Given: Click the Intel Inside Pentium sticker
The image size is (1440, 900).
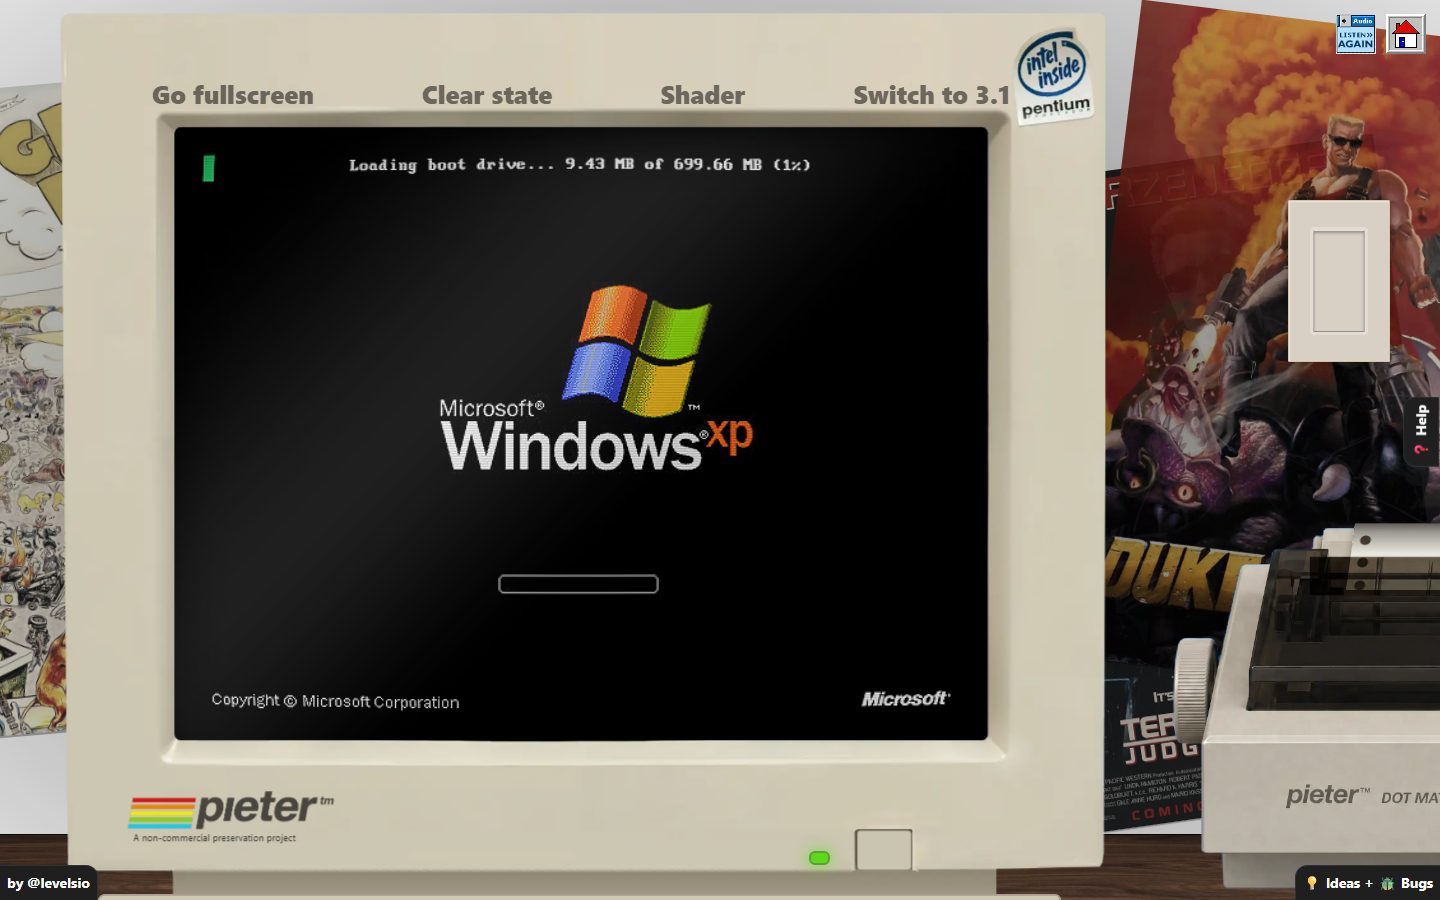Looking at the screenshot, I should pyautogui.click(x=1054, y=77).
